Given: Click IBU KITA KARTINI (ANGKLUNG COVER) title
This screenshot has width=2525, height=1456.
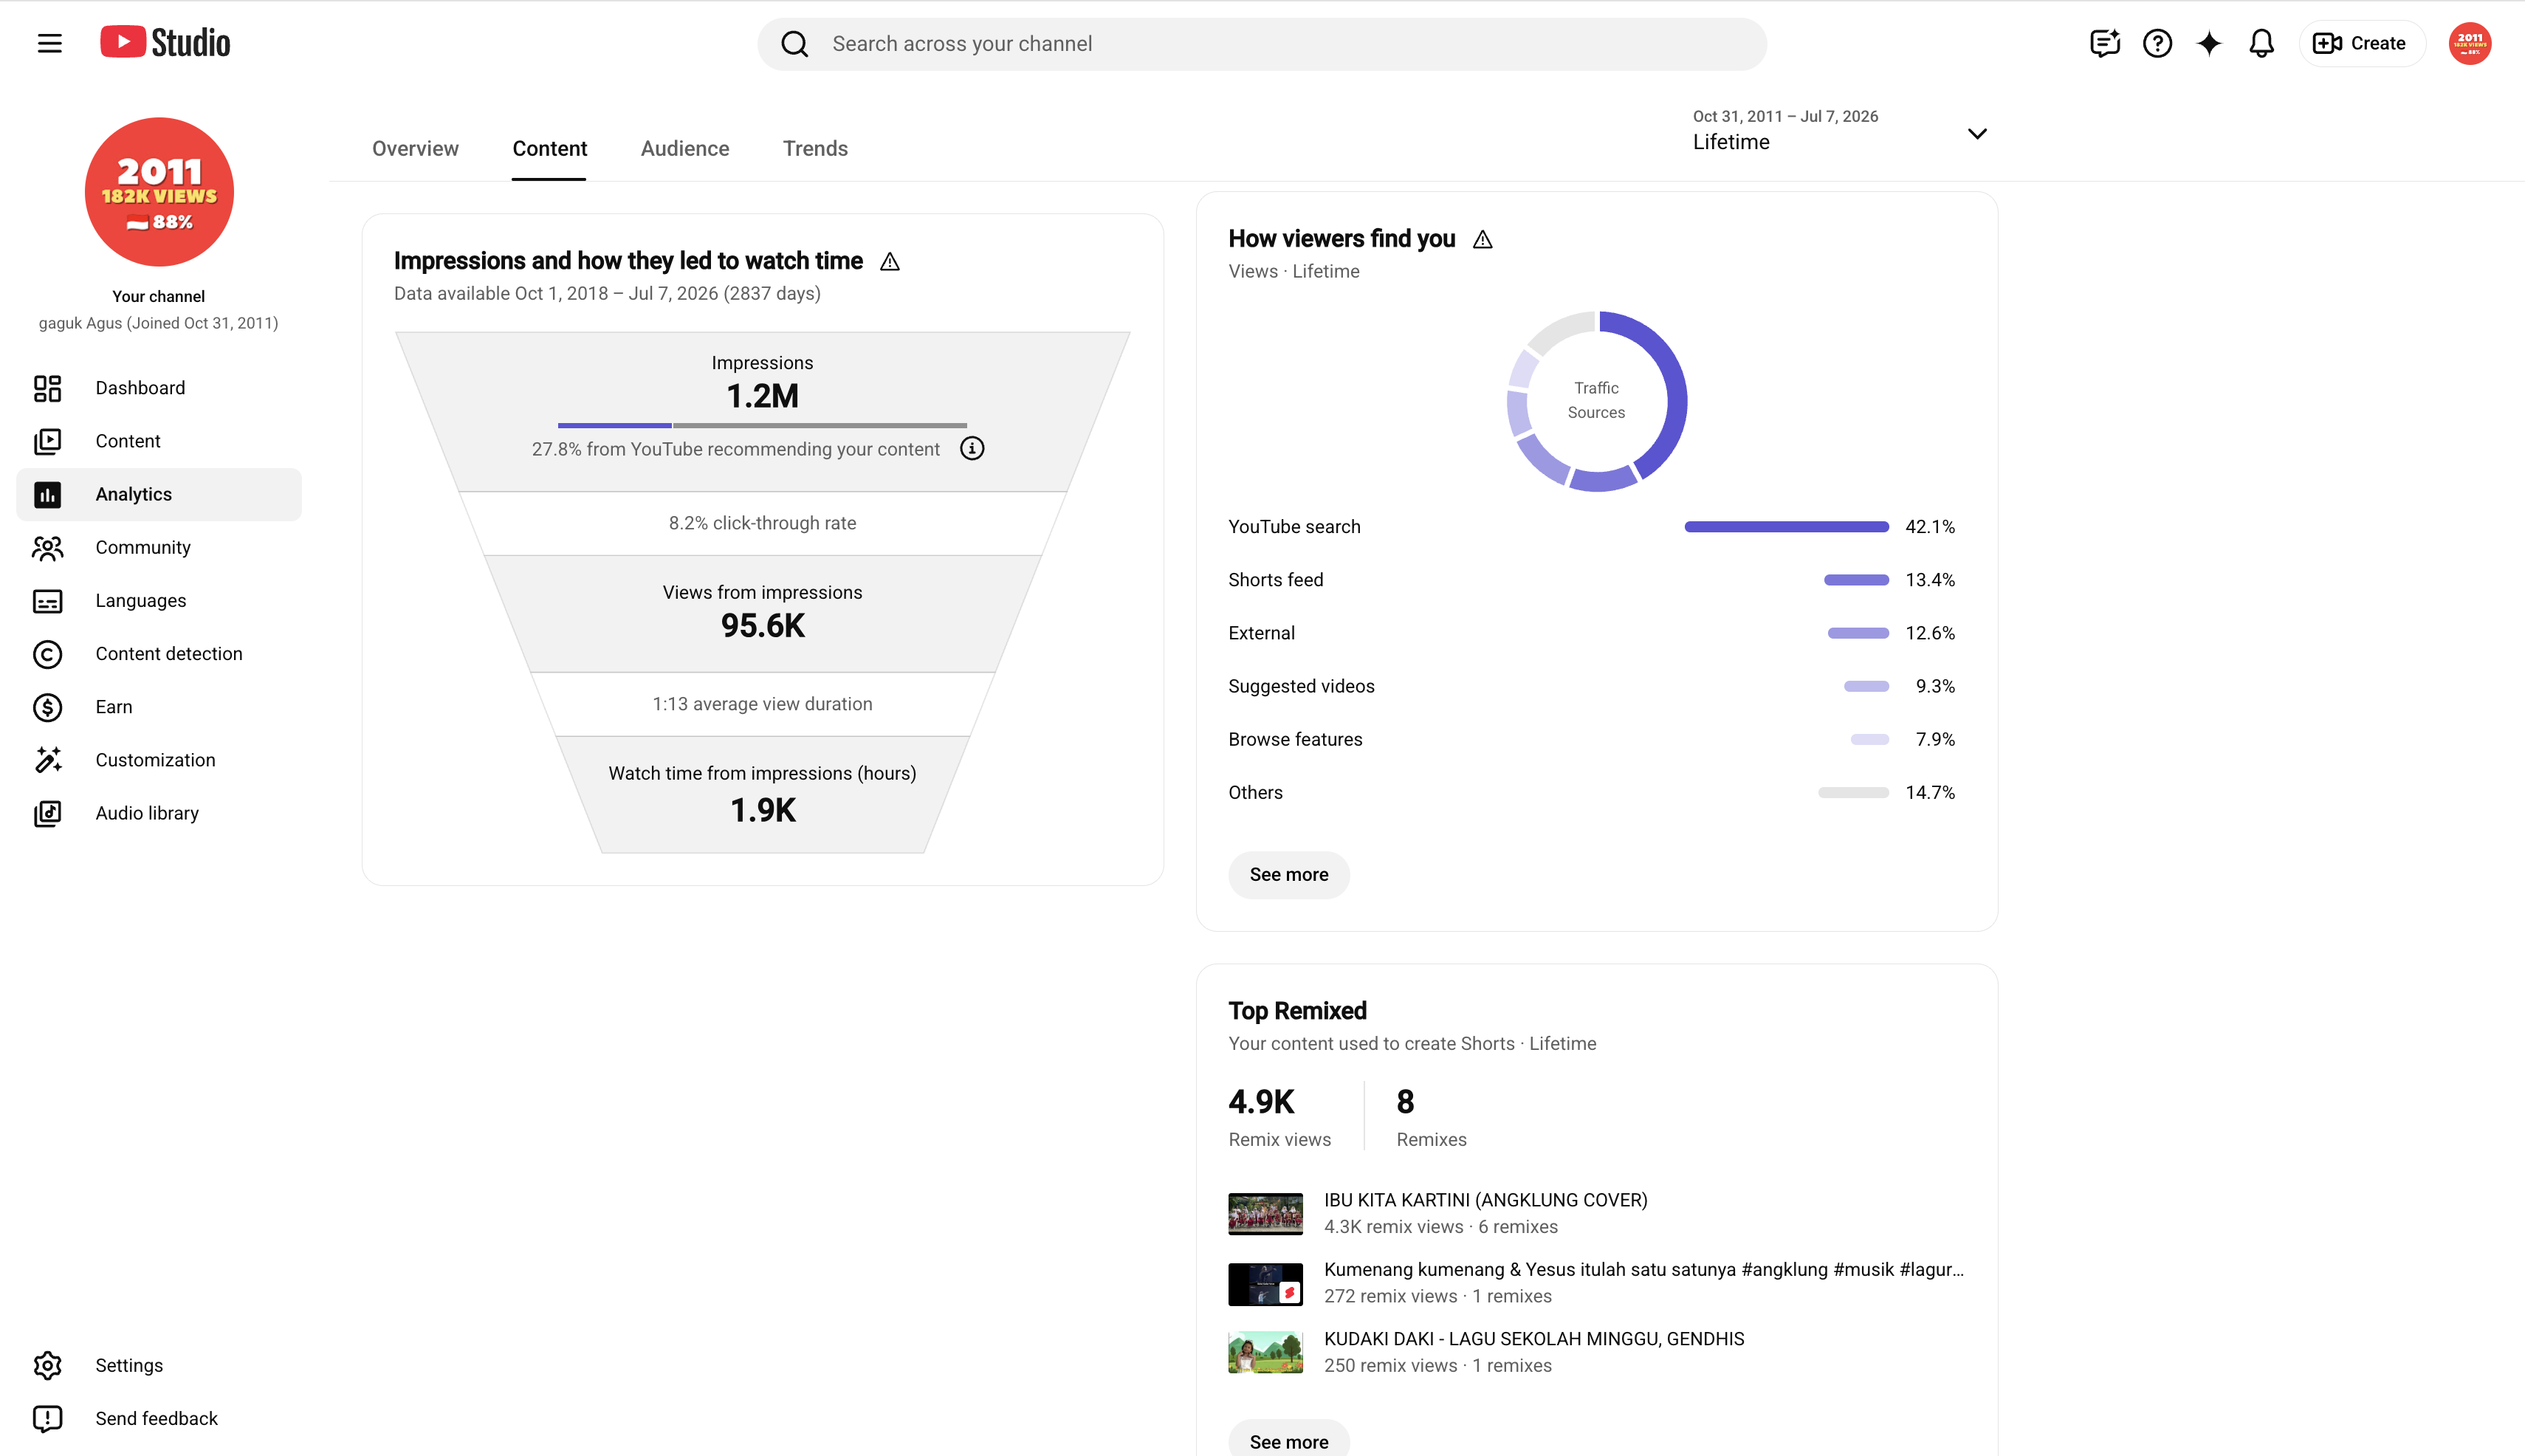Looking at the screenshot, I should coord(1485,1200).
